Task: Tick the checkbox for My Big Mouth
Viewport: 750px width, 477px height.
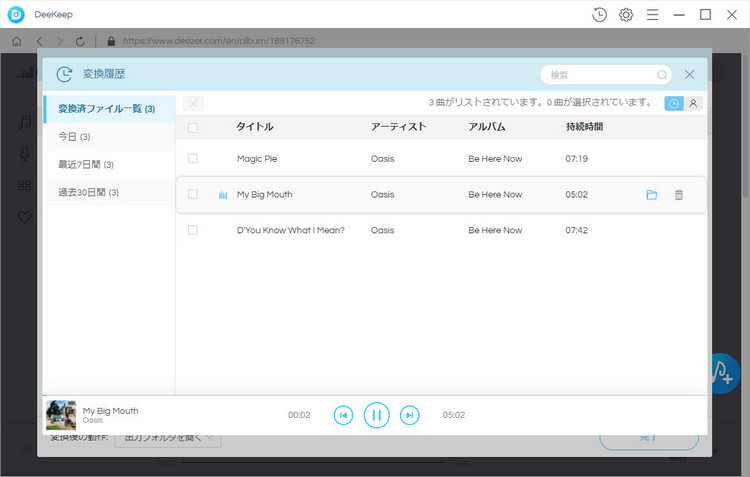Action: pos(193,194)
